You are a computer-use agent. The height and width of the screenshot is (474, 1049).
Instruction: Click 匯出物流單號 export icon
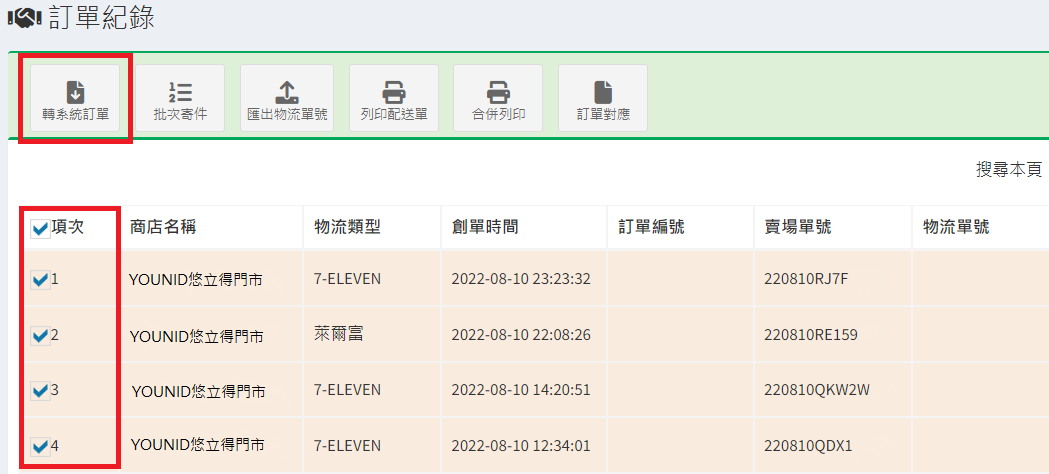click(287, 98)
